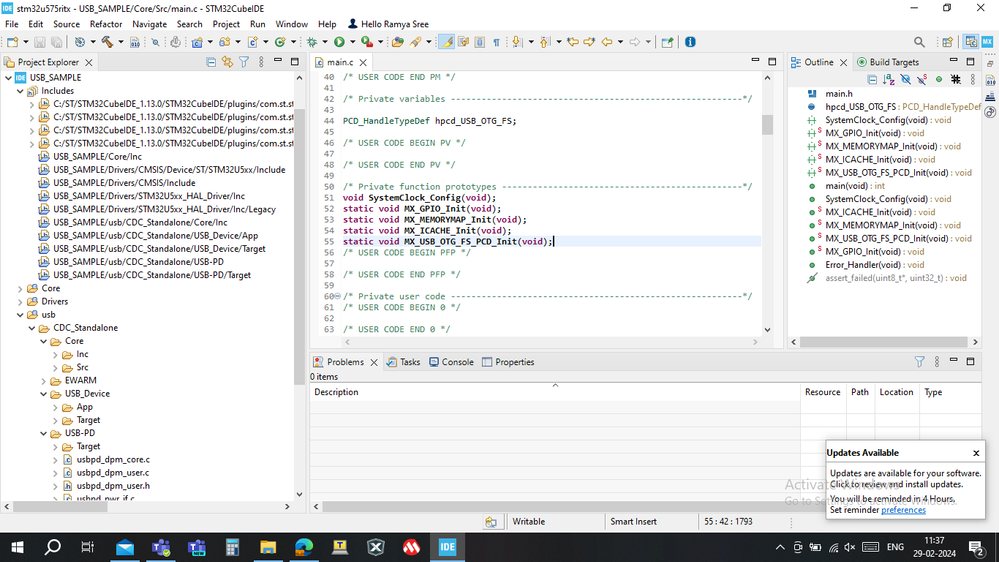Open the Microchip app in taskbar
The image size is (999, 562).
coord(411,547)
